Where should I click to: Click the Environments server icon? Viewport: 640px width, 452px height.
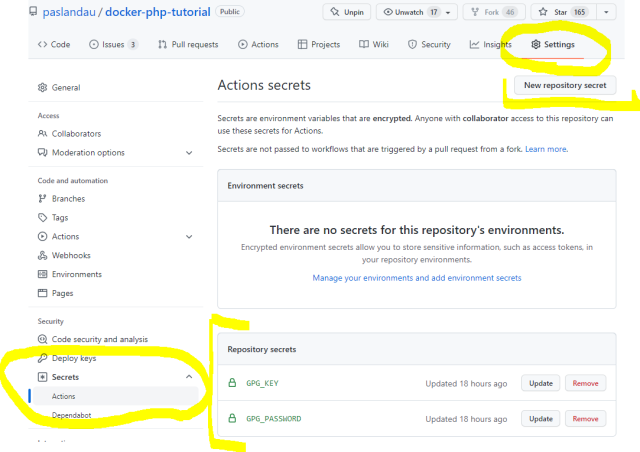42,274
